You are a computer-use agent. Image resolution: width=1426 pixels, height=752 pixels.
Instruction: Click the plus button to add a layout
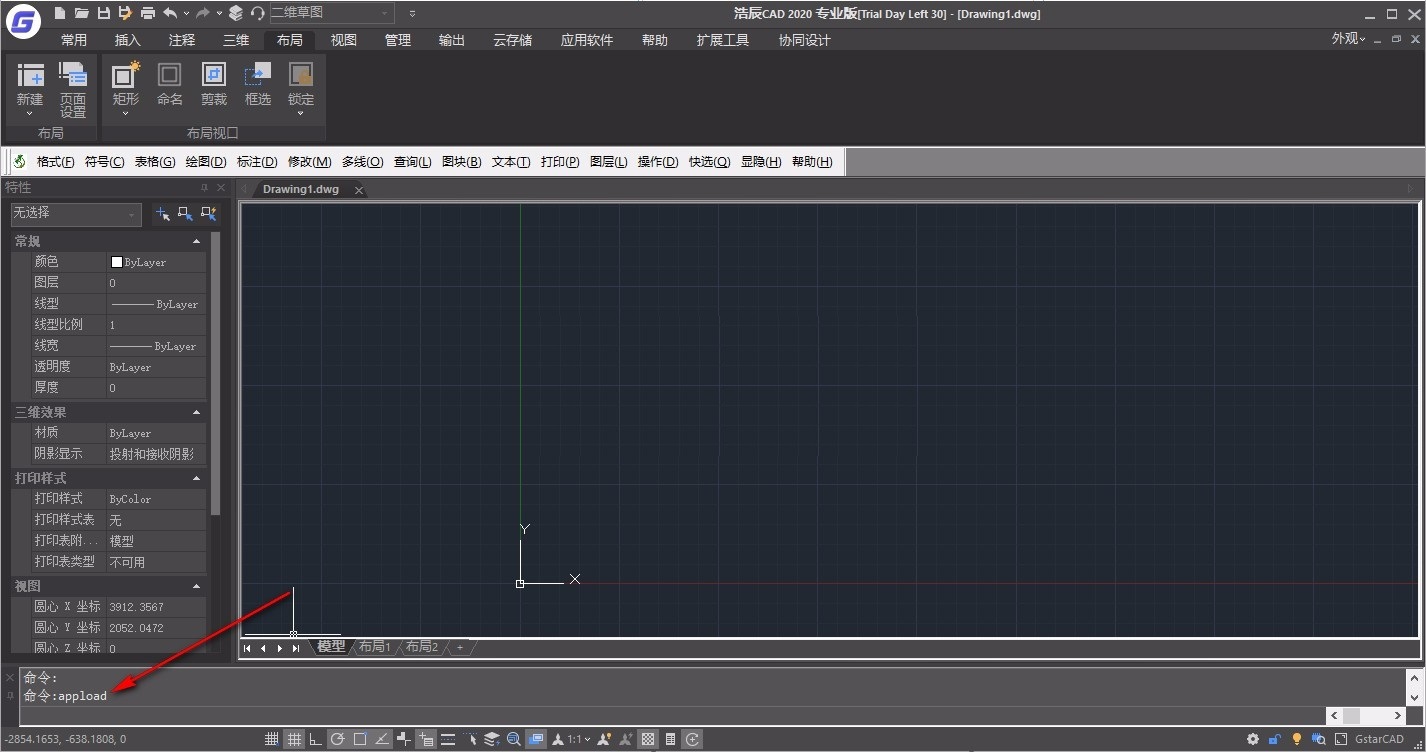(460, 647)
